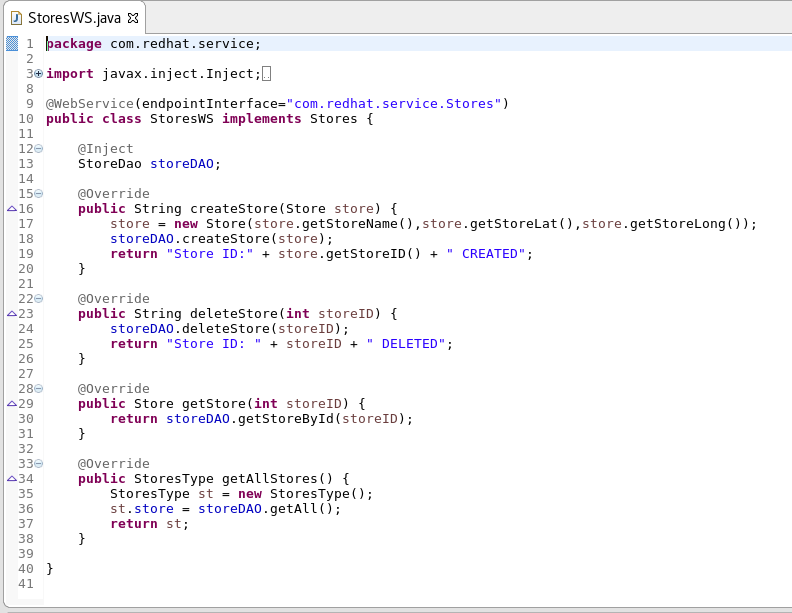Image resolution: width=792 pixels, height=613 pixels.
Task: Click line number 19 in the gutter
Action: point(26,254)
